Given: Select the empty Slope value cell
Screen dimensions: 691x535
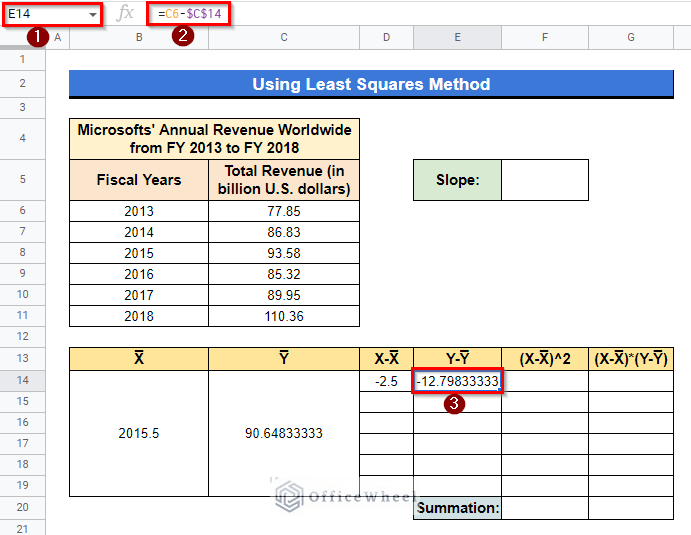Looking at the screenshot, I should tap(545, 180).
